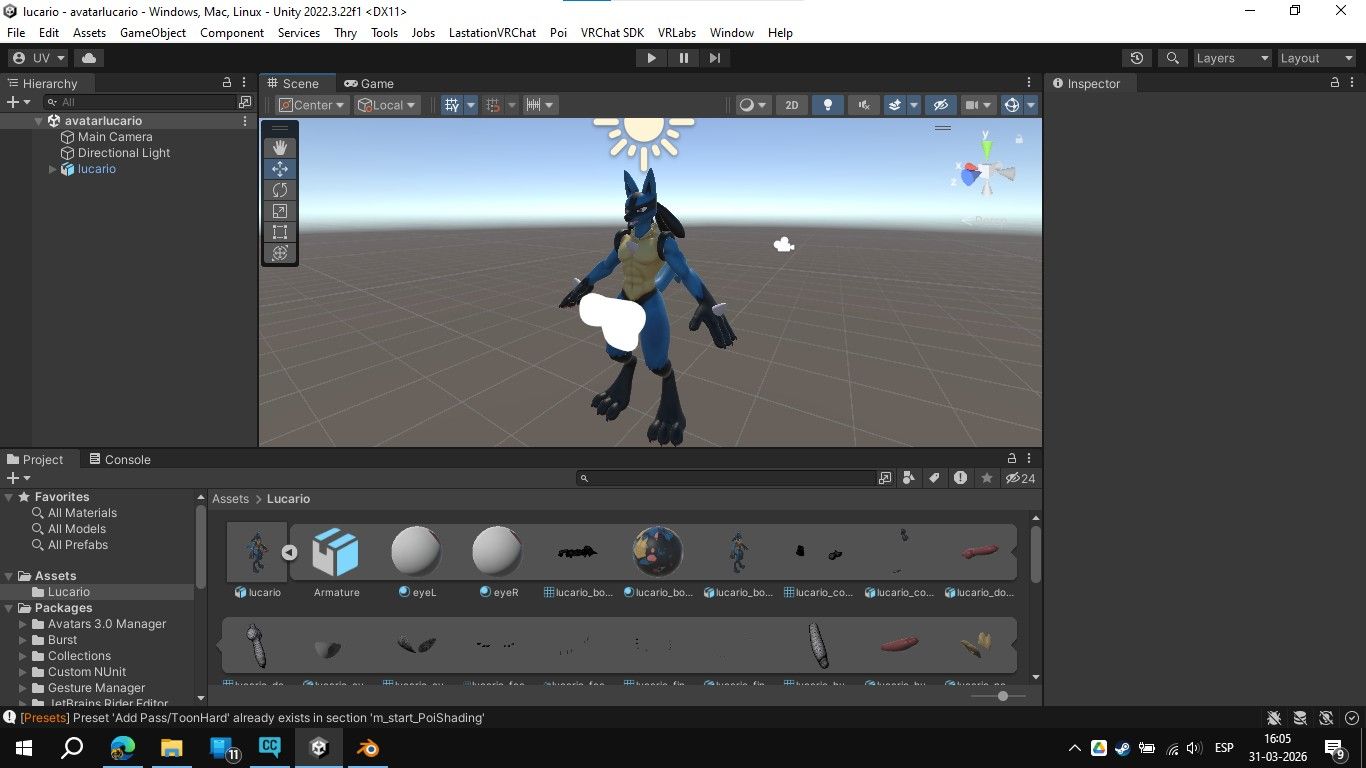
Task: Open search by label in Project panel
Action: pyautogui.click(x=934, y=478)
